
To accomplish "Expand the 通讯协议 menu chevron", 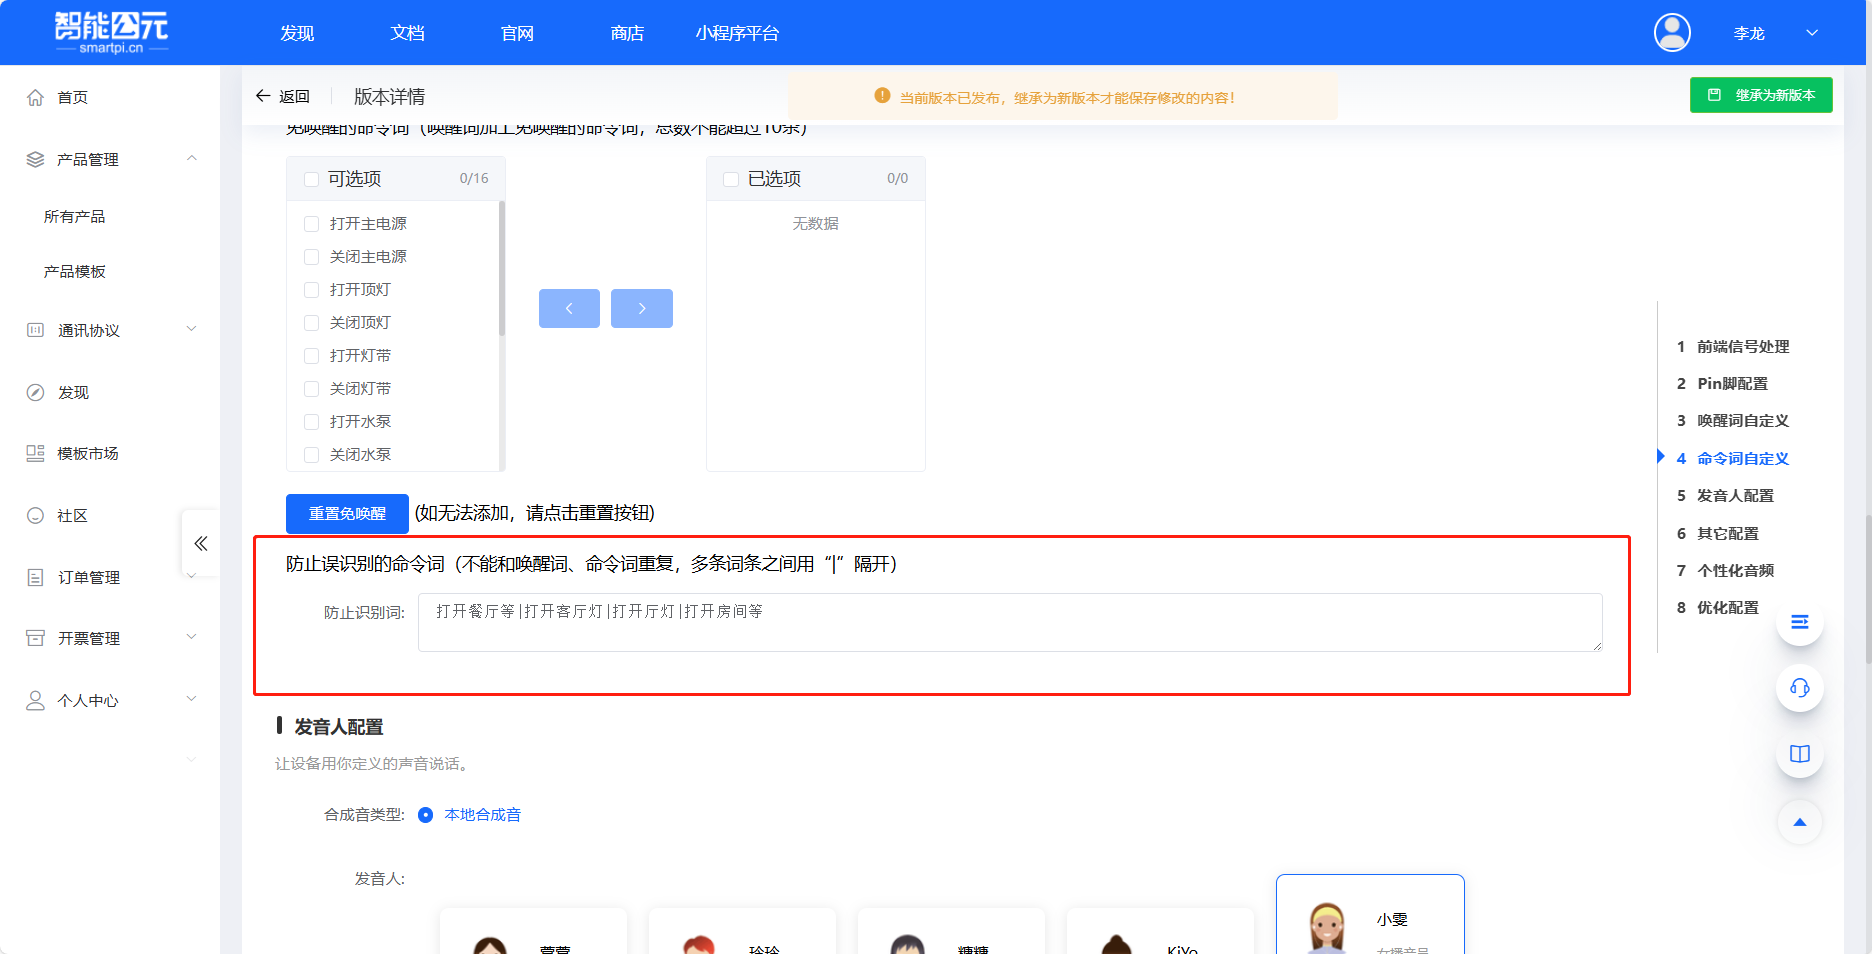I will click(x=191, y=330).
